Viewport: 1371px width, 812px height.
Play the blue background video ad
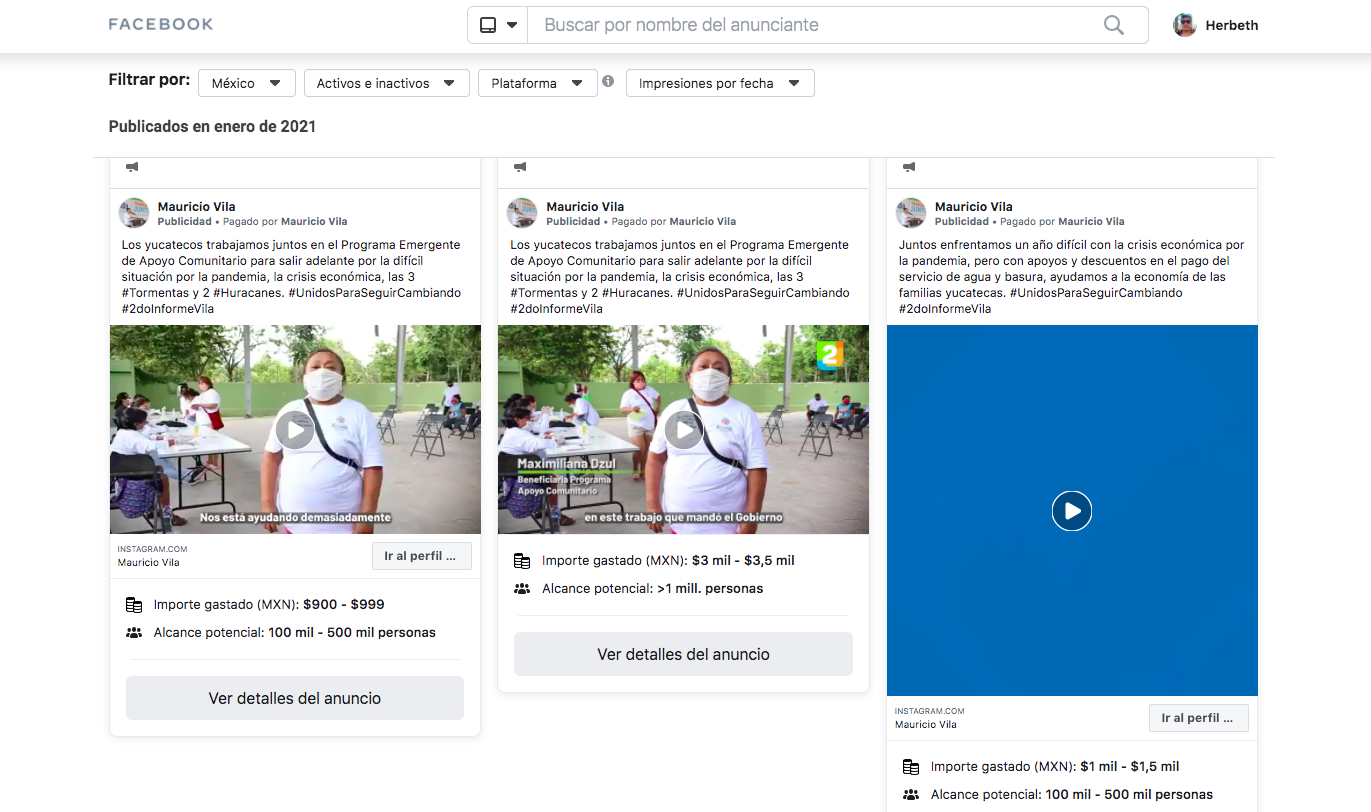[1072, 511]
